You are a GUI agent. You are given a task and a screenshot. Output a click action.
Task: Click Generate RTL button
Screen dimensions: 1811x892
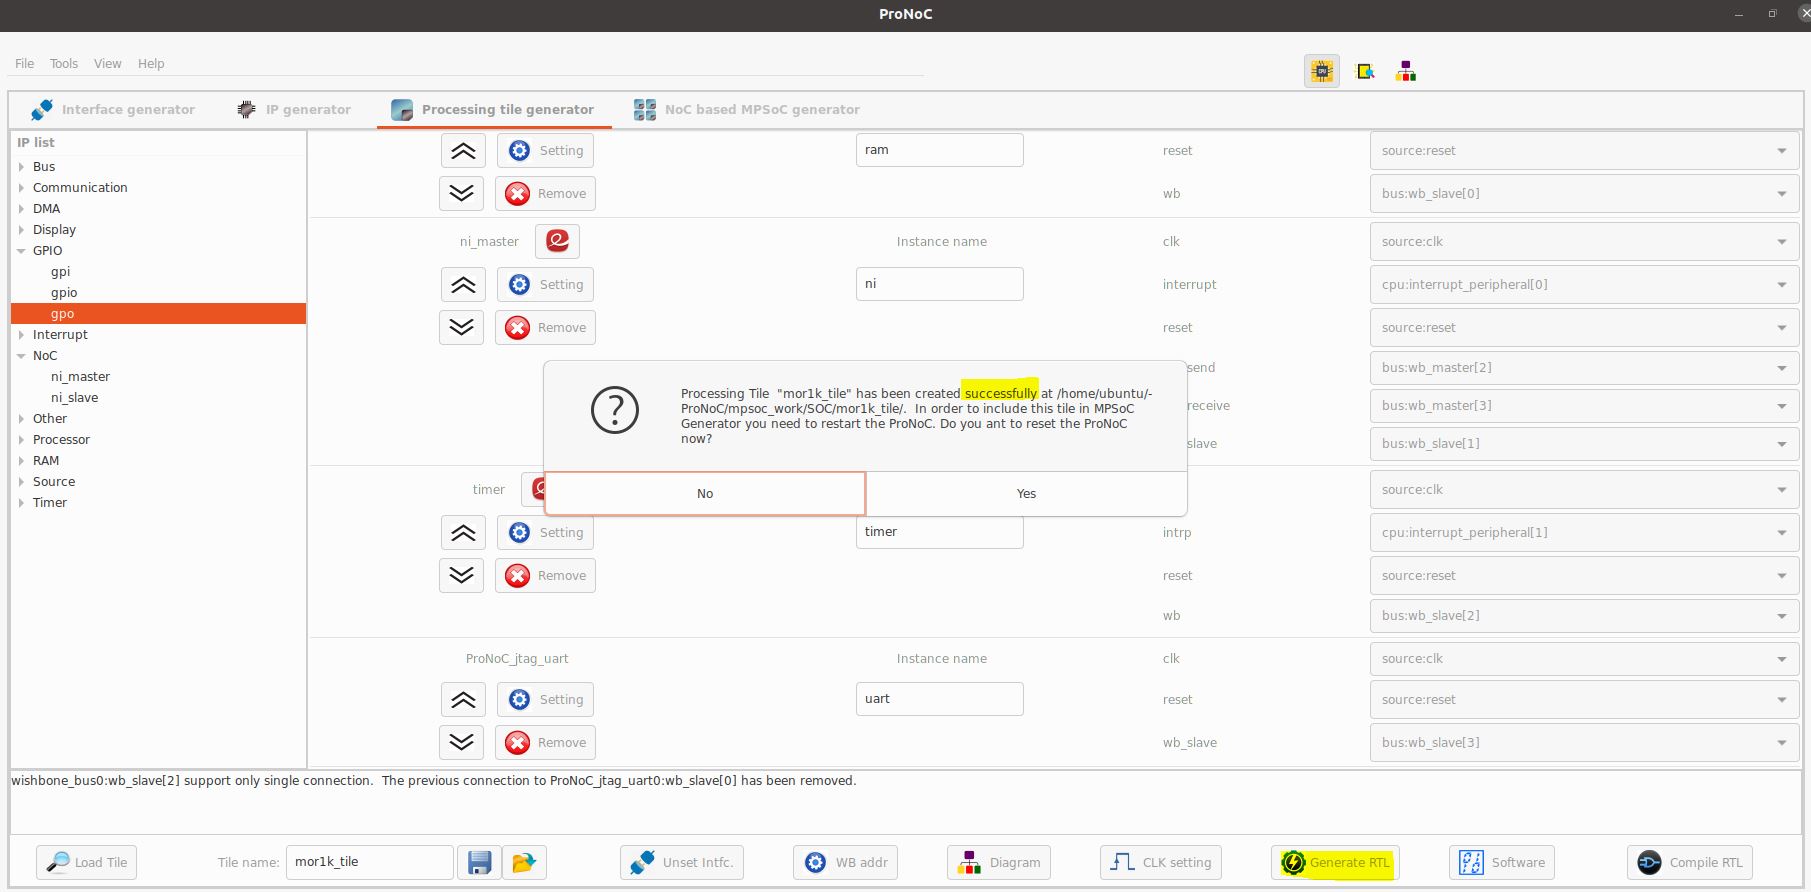[x=1335, y=862]
